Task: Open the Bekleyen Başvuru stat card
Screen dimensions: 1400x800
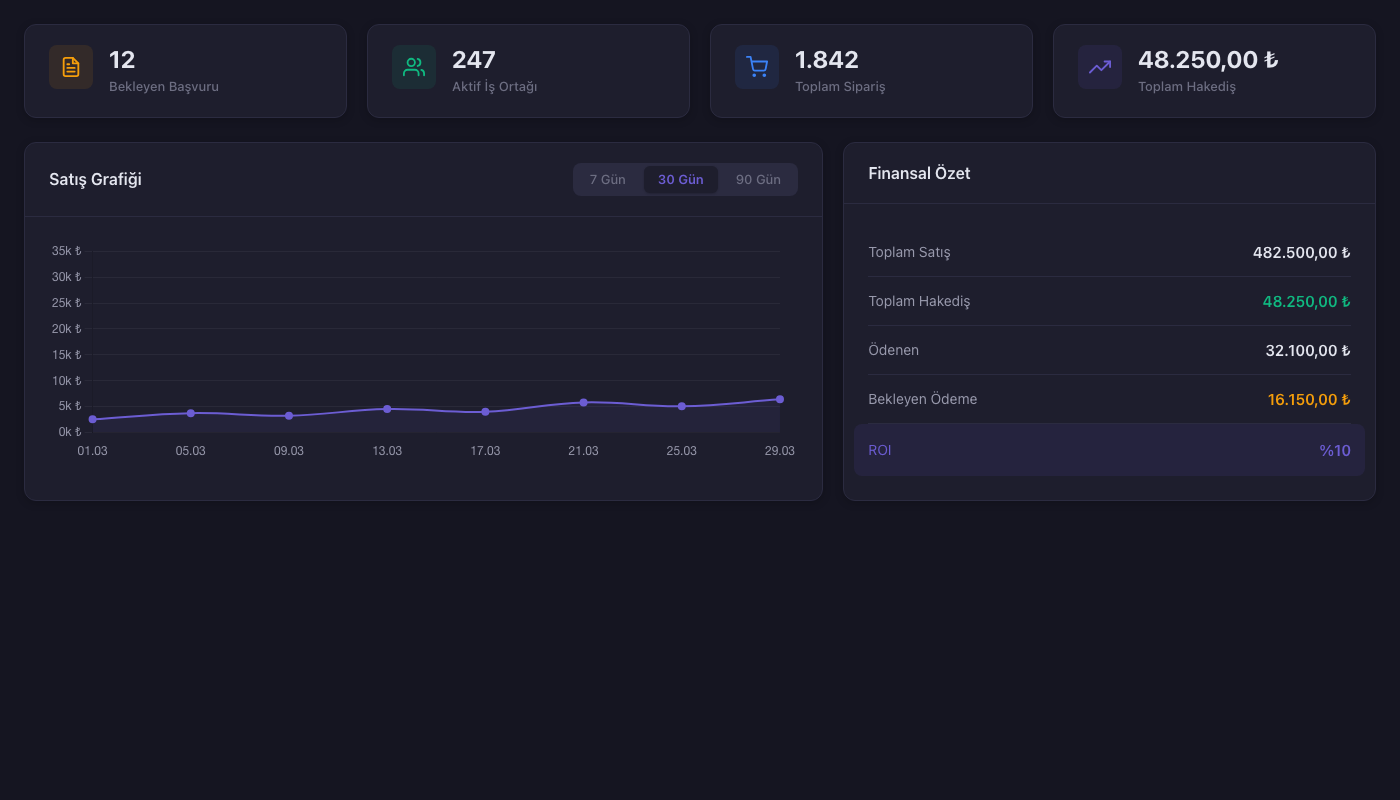Action: [x=185, y=70]
